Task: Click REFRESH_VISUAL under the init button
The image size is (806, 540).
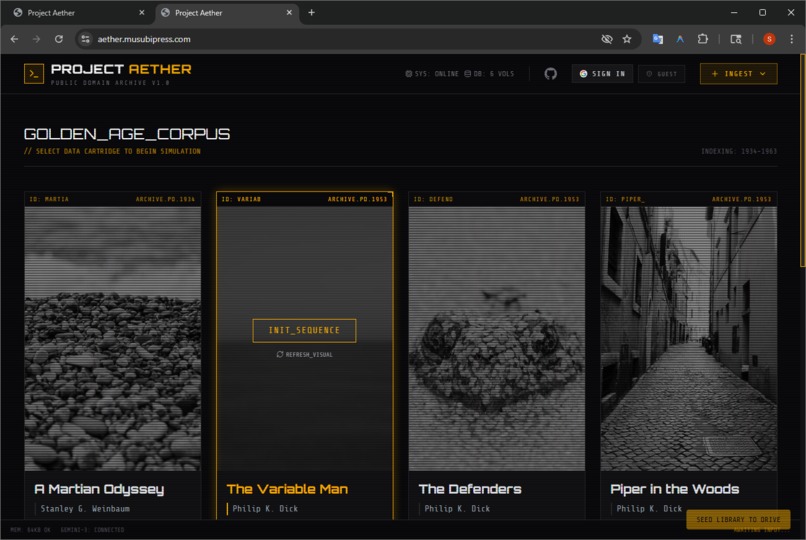Action: tap(304, 355)
